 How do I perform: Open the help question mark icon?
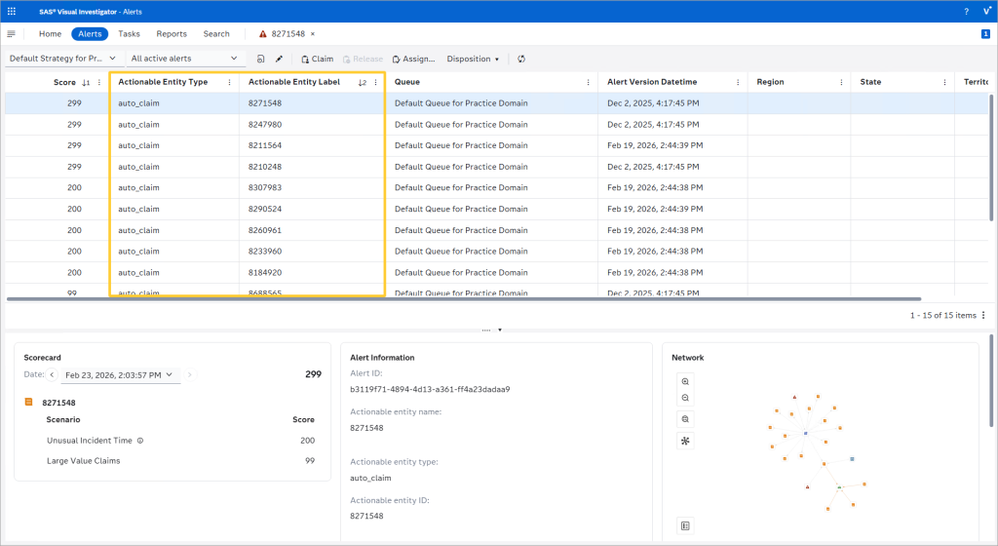click(x=966, y=11)
